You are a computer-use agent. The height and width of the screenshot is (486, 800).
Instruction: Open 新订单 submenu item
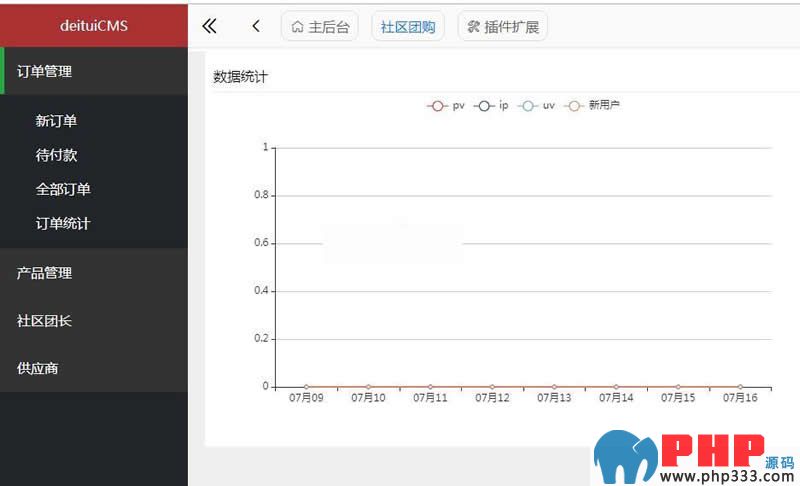click(x=56, y=121)
